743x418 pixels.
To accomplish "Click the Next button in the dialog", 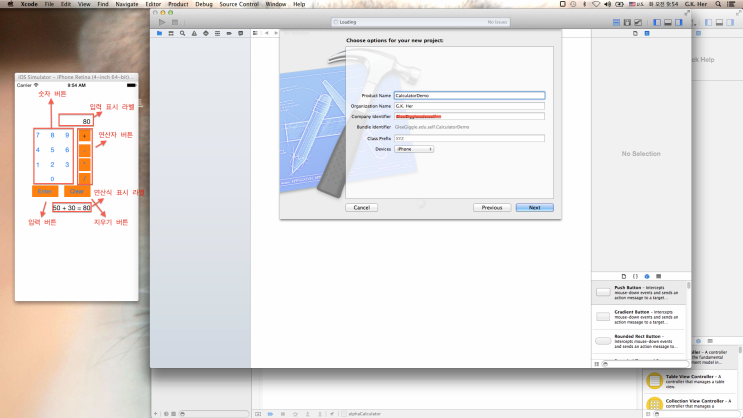I will [x=535, y=208].
